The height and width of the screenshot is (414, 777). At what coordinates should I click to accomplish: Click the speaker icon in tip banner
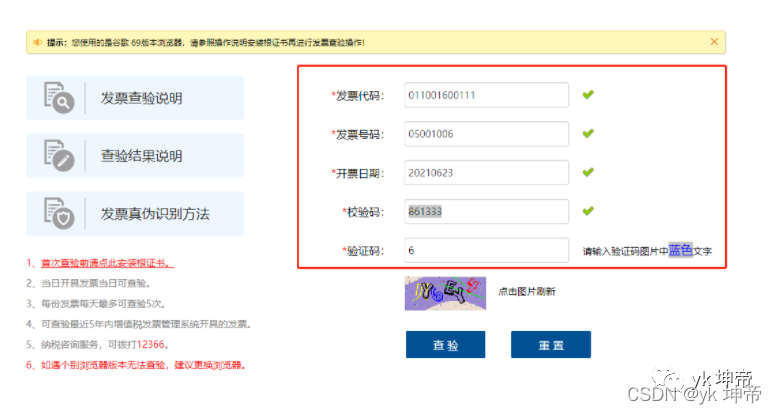[37, 42]
